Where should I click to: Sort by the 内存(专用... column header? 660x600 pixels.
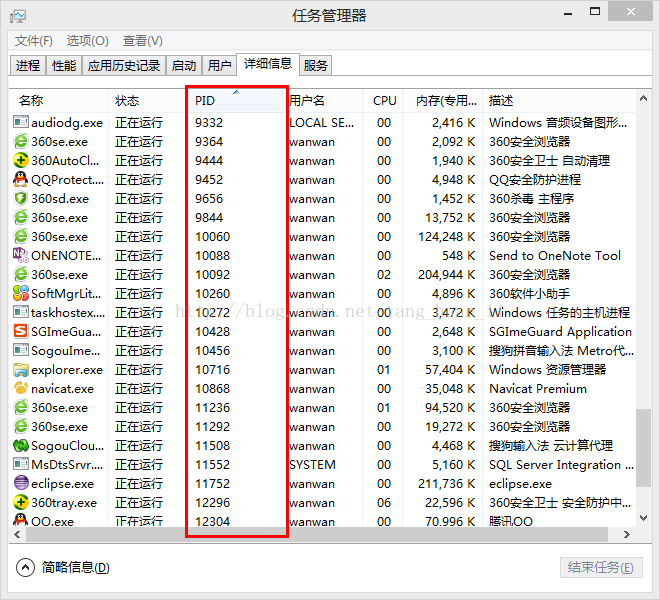442,101
